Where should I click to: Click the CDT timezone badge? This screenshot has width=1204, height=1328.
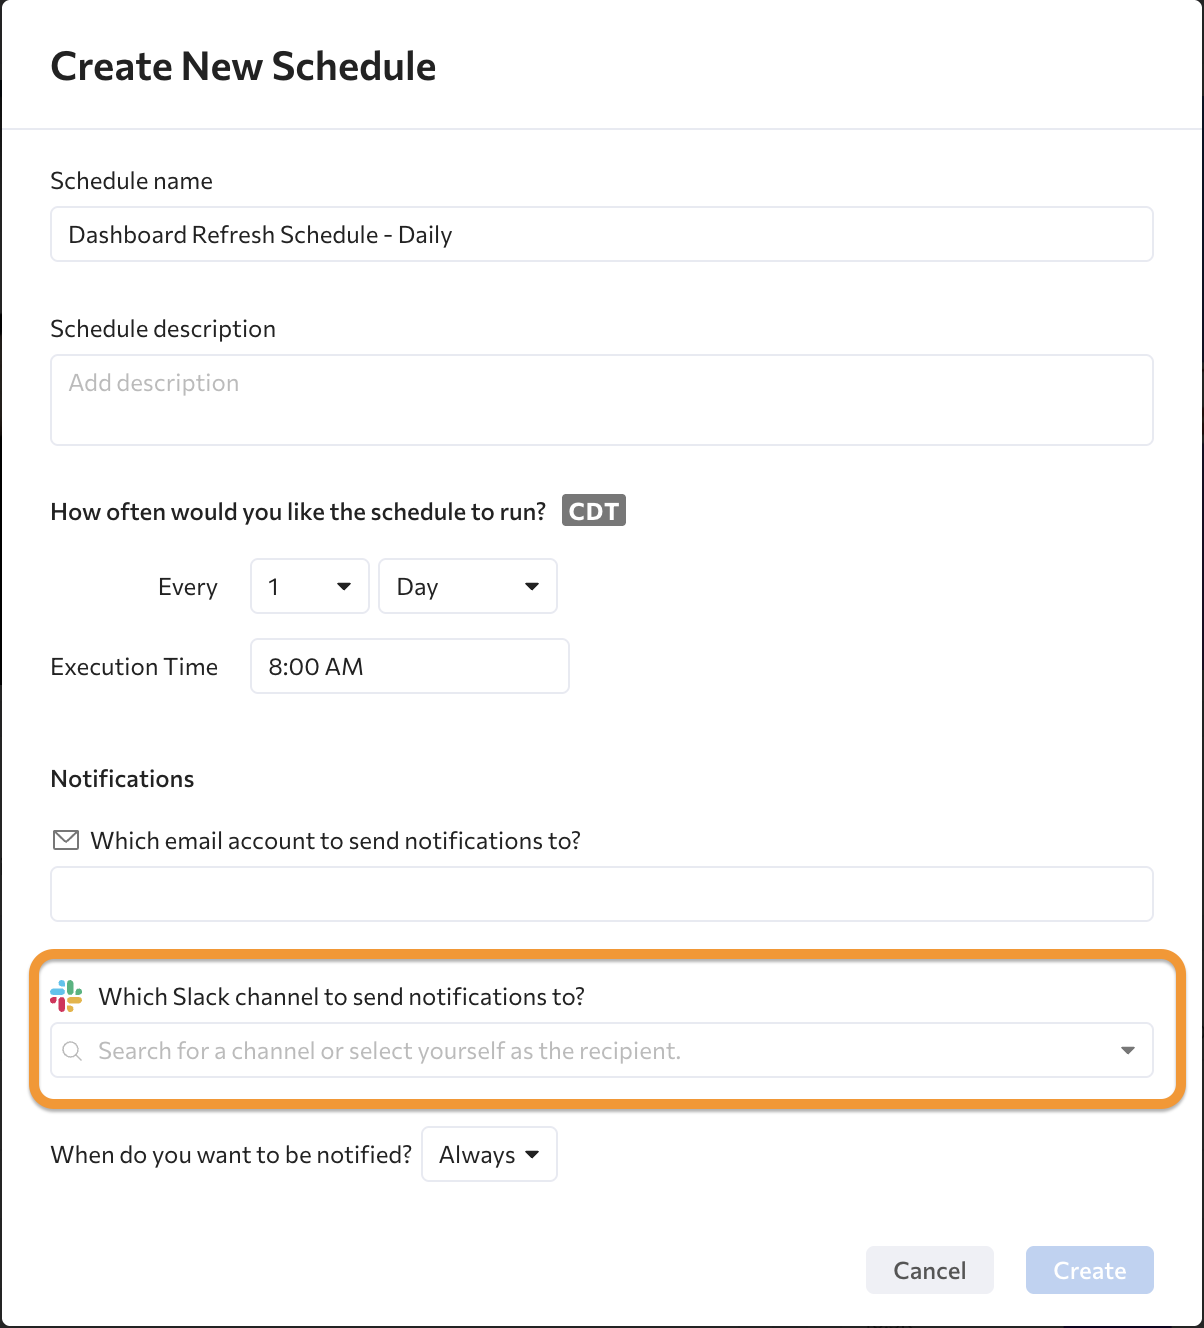tap(593, 511)
